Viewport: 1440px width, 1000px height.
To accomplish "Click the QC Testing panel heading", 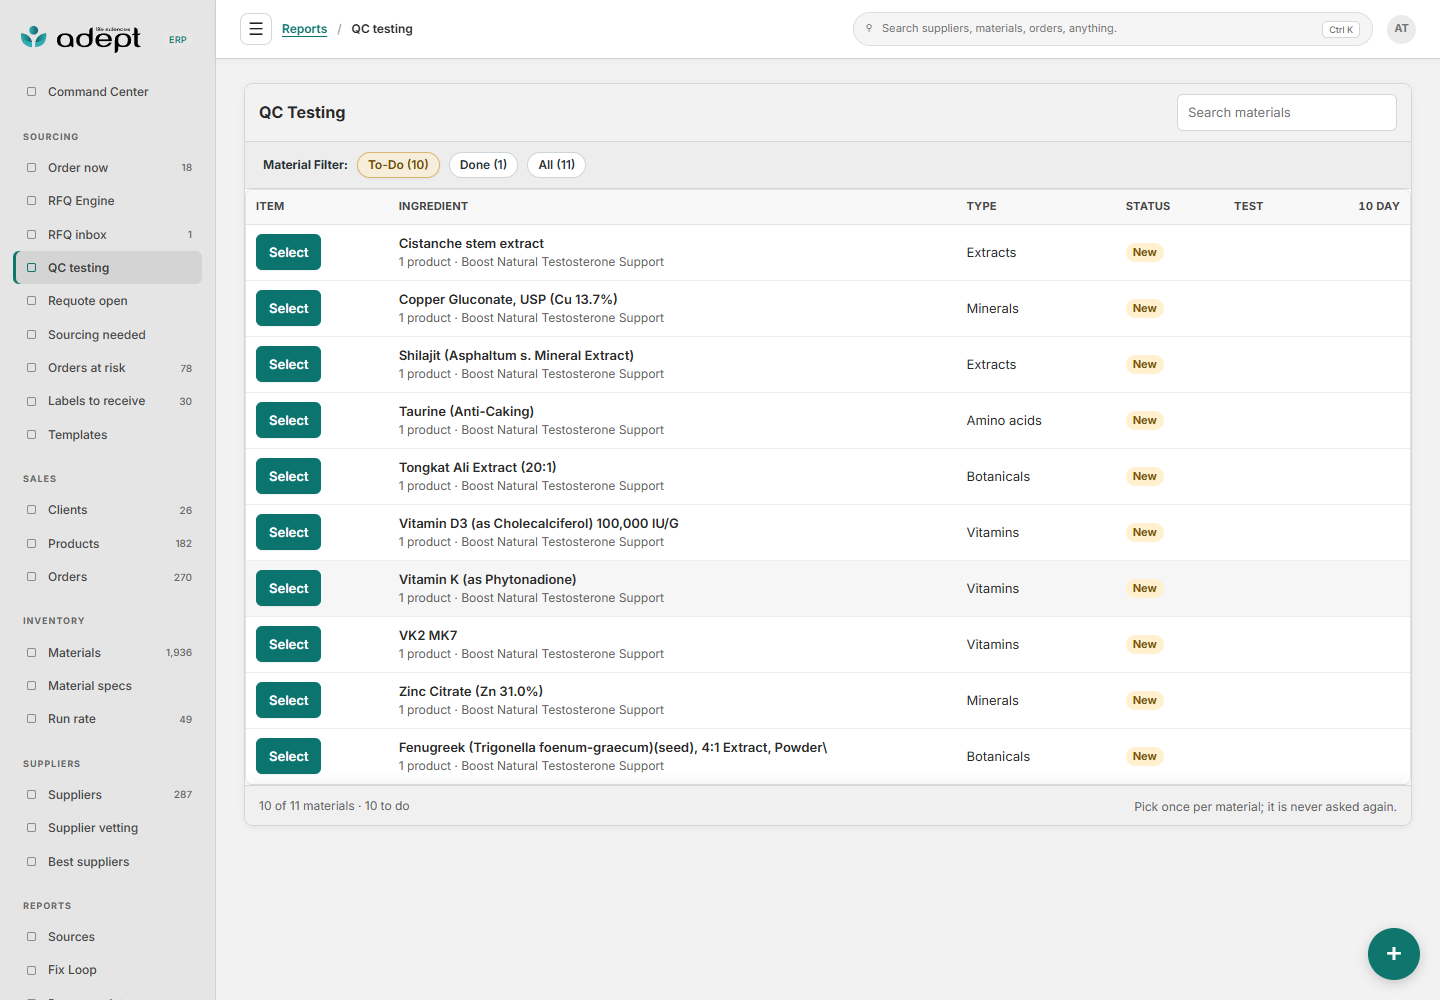I will pyautogui.click(x=302, y=113).
